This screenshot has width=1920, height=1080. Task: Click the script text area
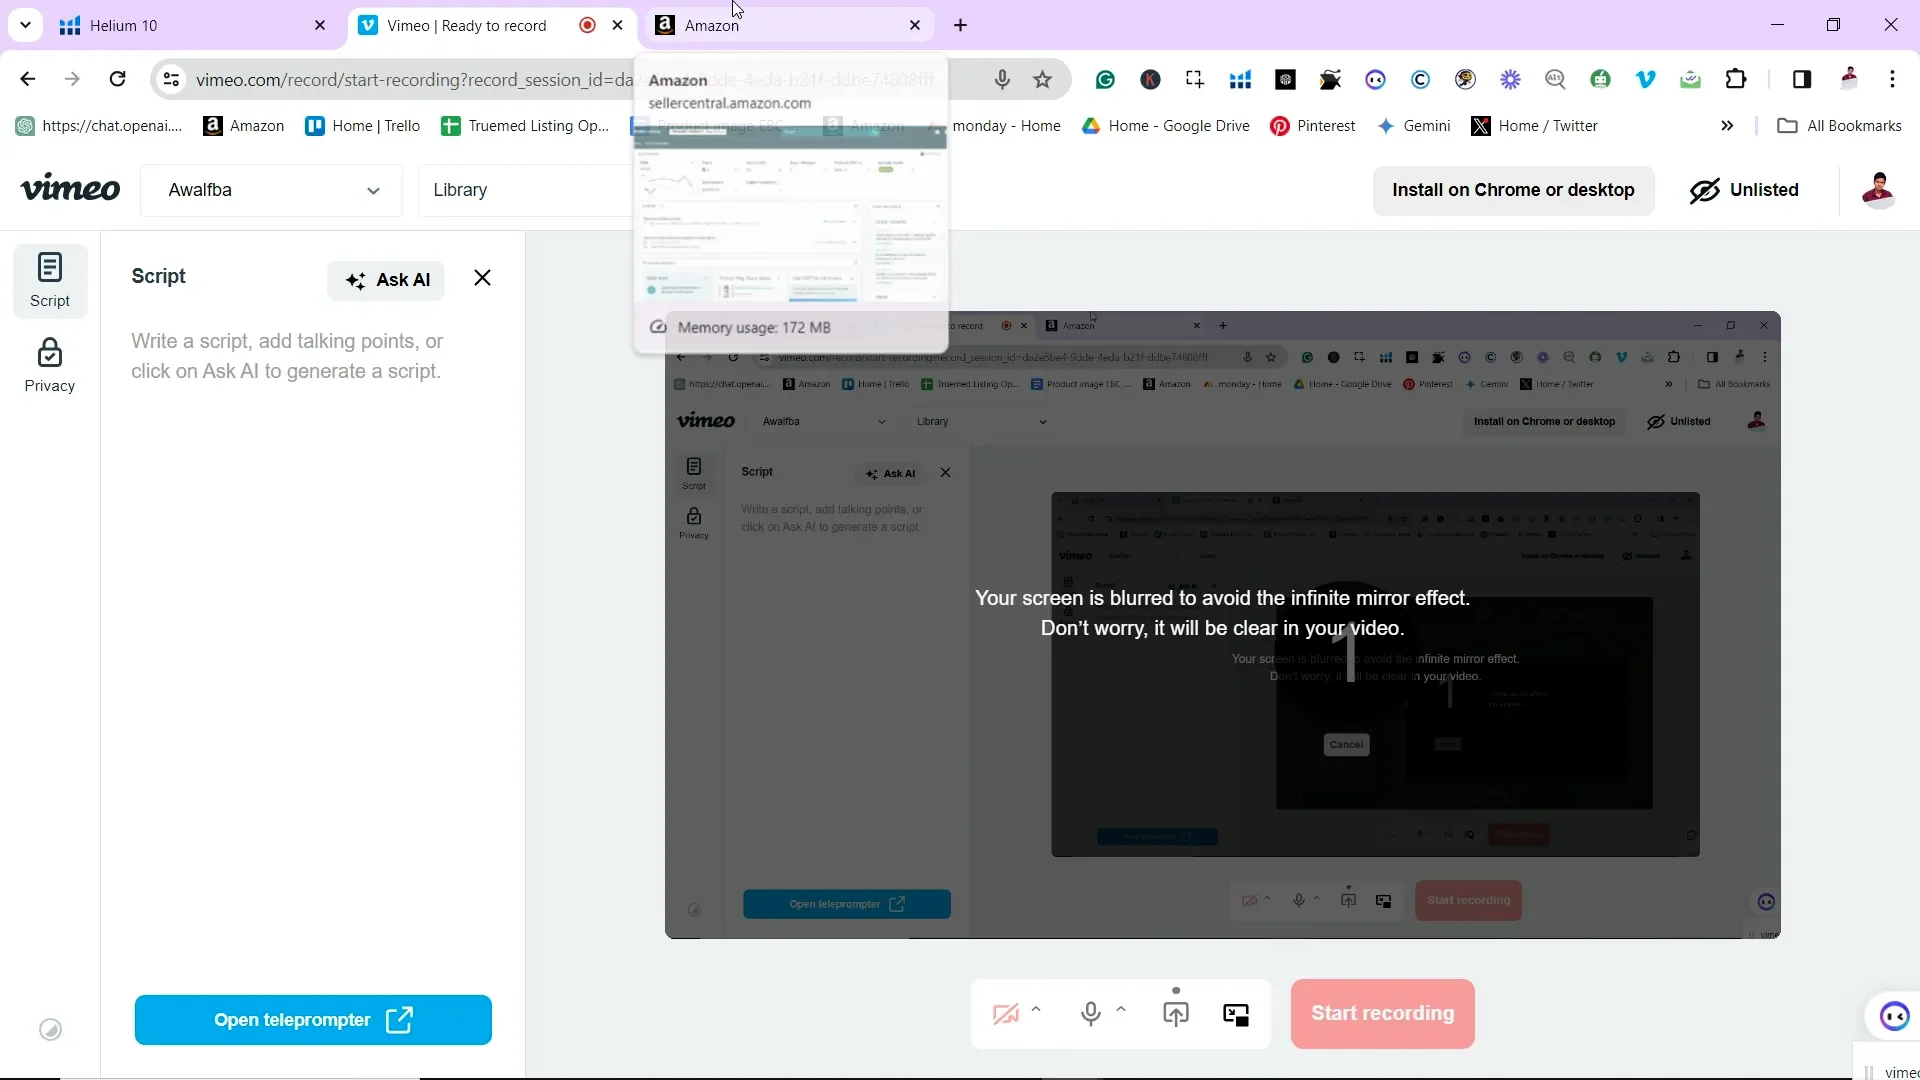click(x=312, y=356)
